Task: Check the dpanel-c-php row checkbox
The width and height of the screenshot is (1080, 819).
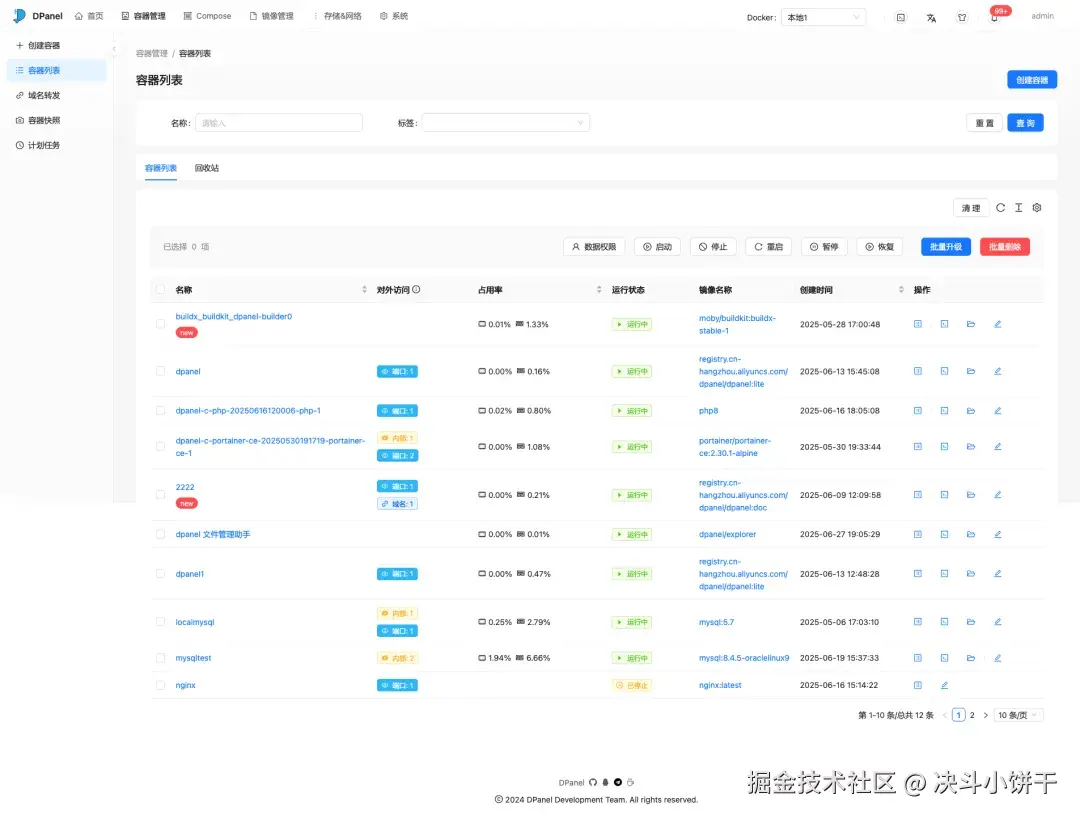Action: click(160, 411)
